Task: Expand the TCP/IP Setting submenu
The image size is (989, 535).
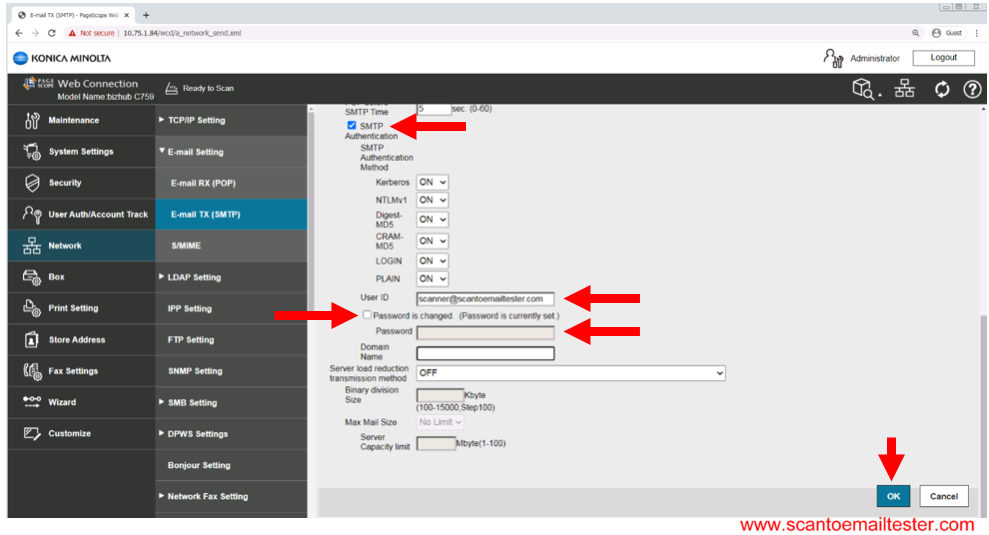Action: pyautogui.click(x=196, y=120)
